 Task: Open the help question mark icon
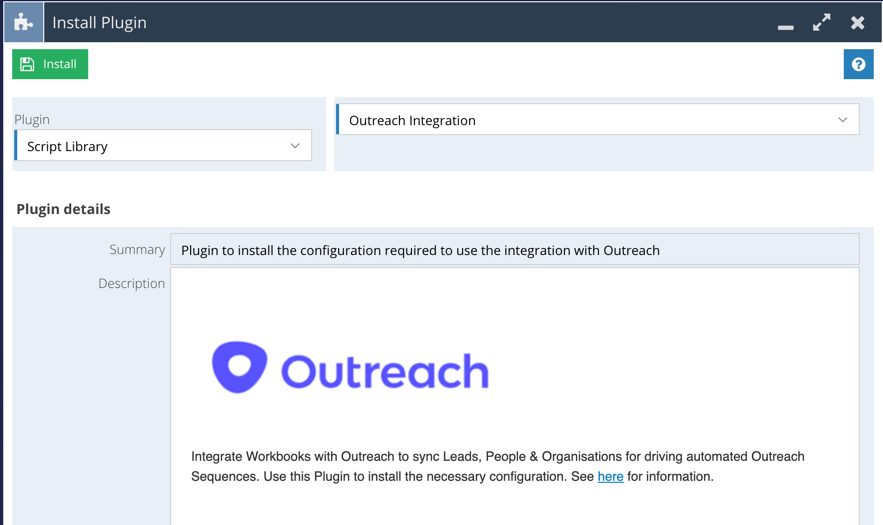[858, 64]
